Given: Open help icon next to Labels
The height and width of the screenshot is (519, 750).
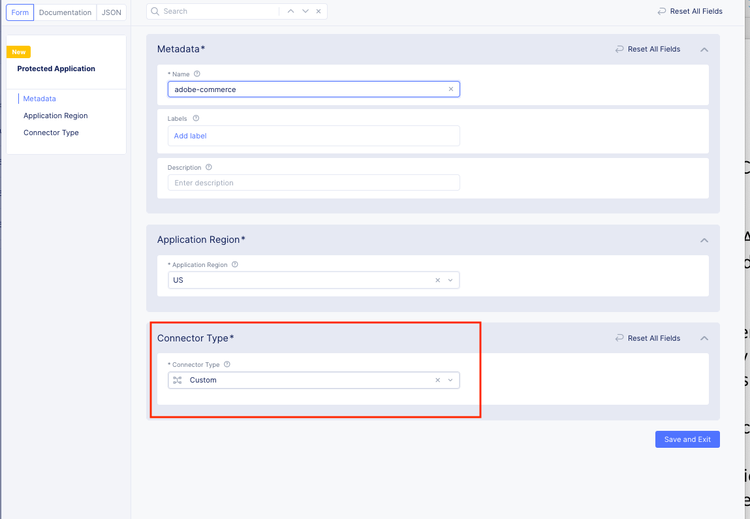Looking at the screenshot, I should coord(196,118).
